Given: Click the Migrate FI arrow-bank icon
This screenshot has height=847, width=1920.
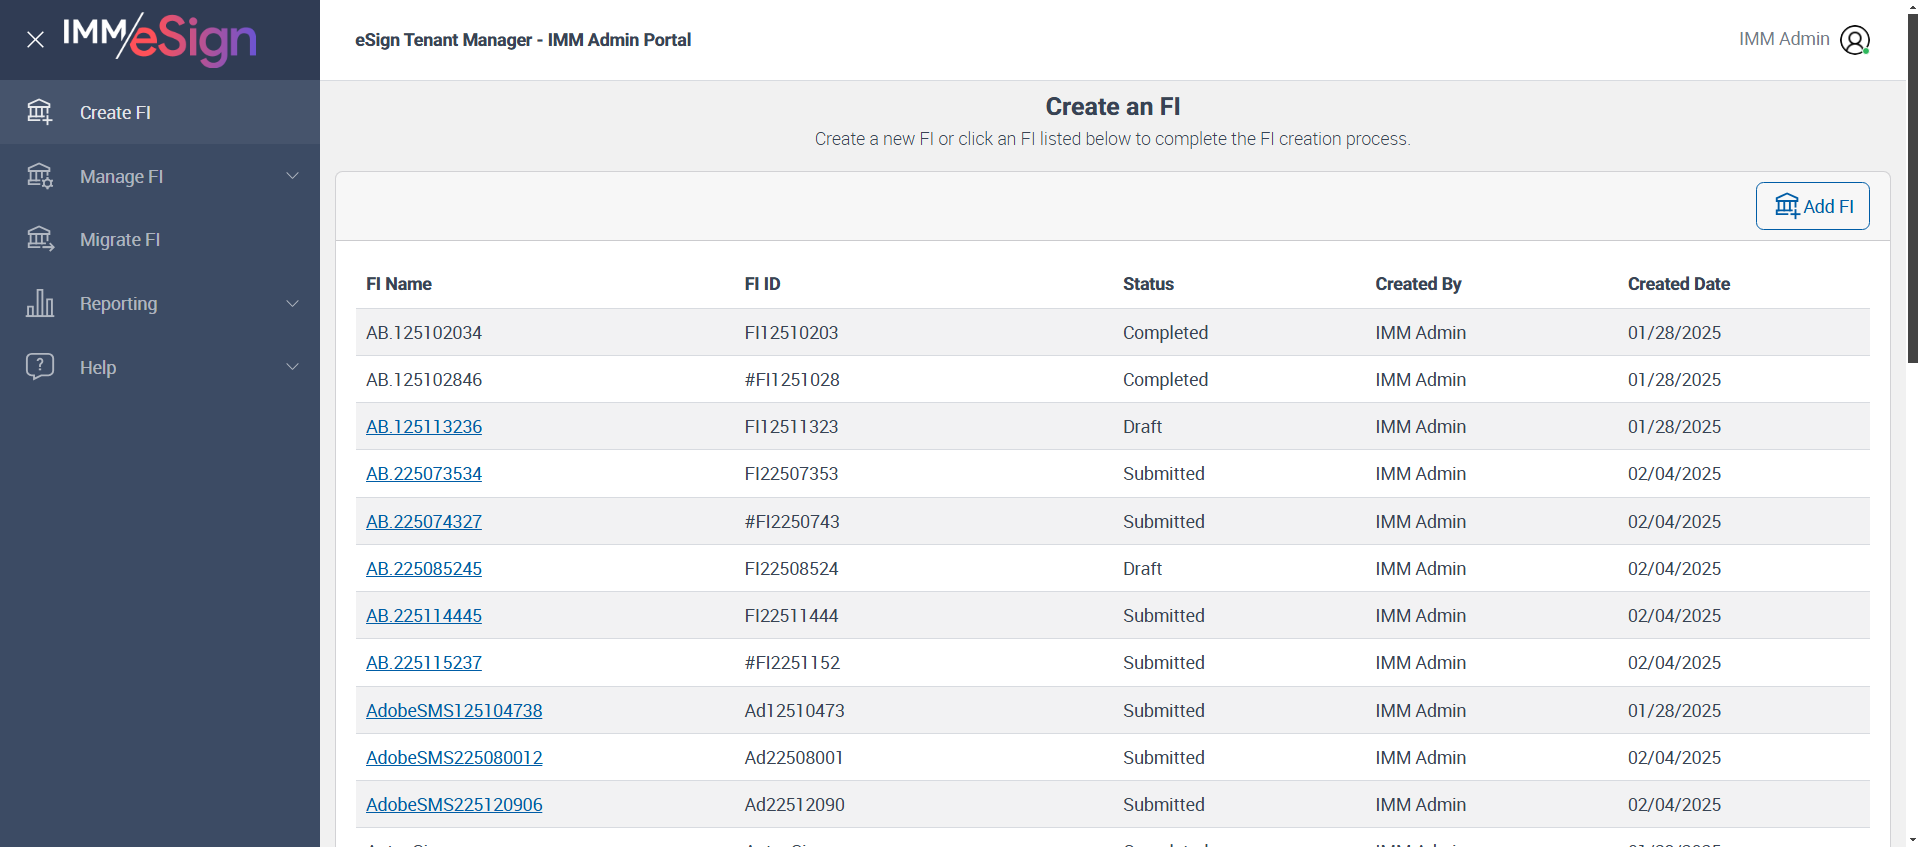Looking at the screenshot, I should [x=40, y=239].
